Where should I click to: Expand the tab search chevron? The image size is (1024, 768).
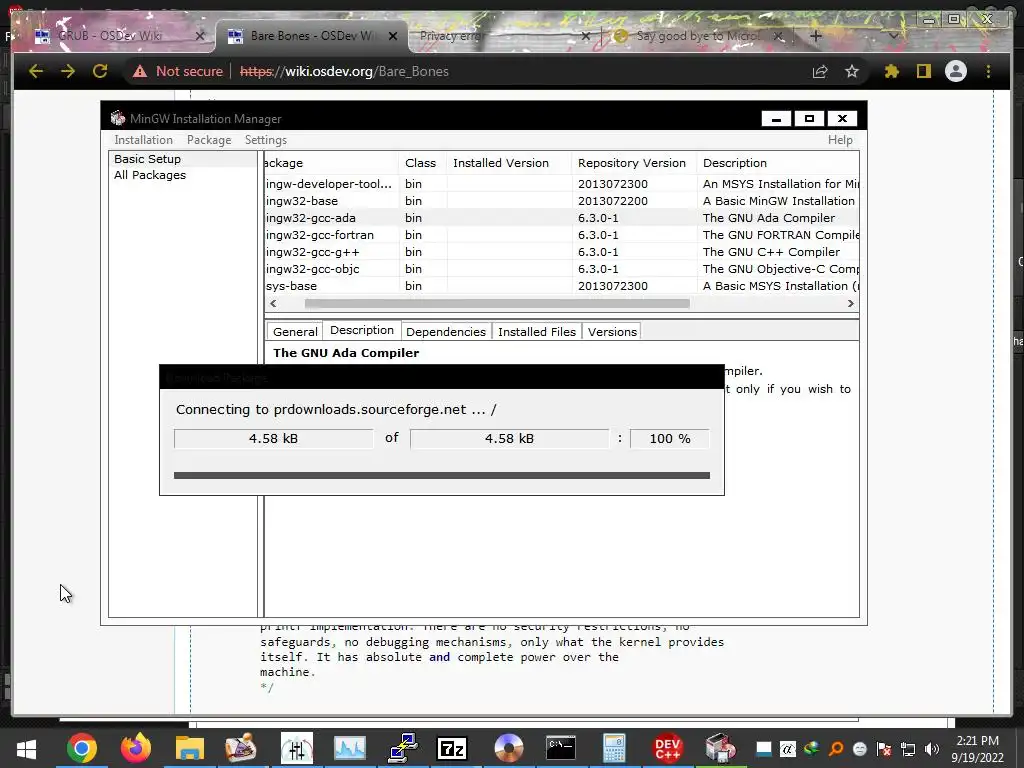click(893, 36)
